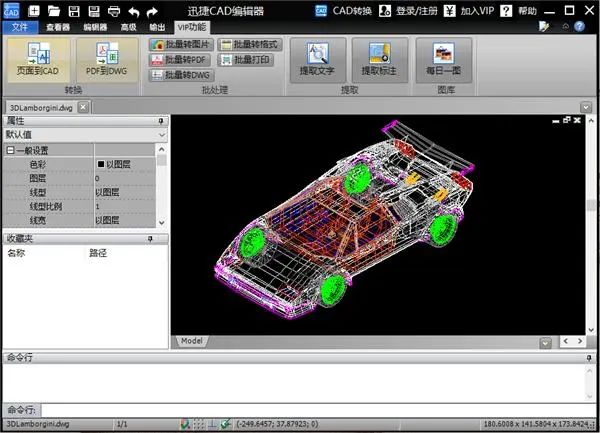
Task: Click 批量转格式 batch tool
Action: pos(249,45)
